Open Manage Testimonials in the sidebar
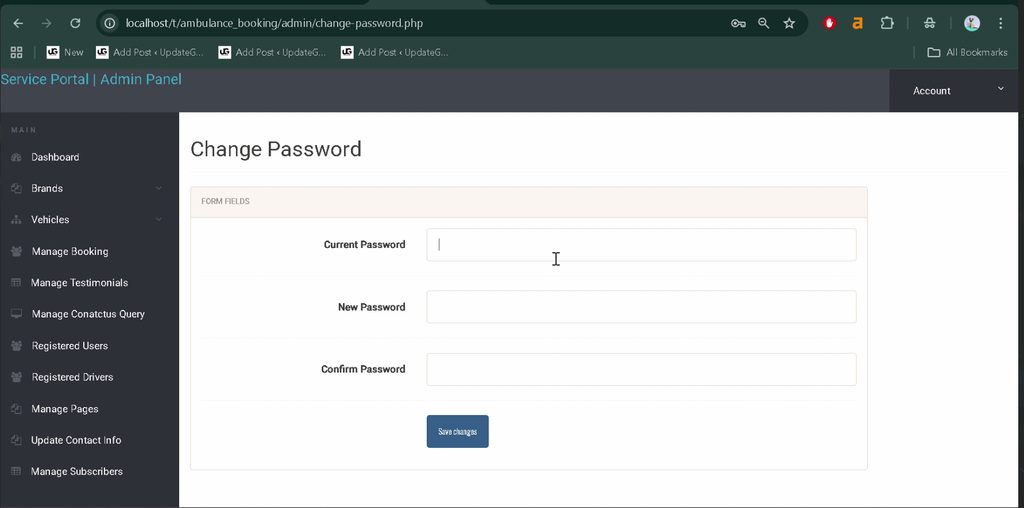1024x508 pixels. (x=79, y=283)
